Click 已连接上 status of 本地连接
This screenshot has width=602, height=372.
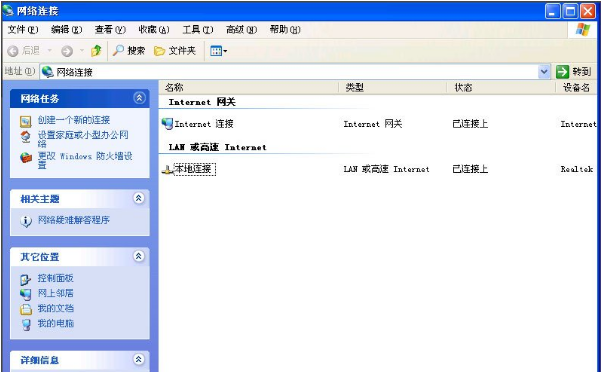[x=470, y=169]
